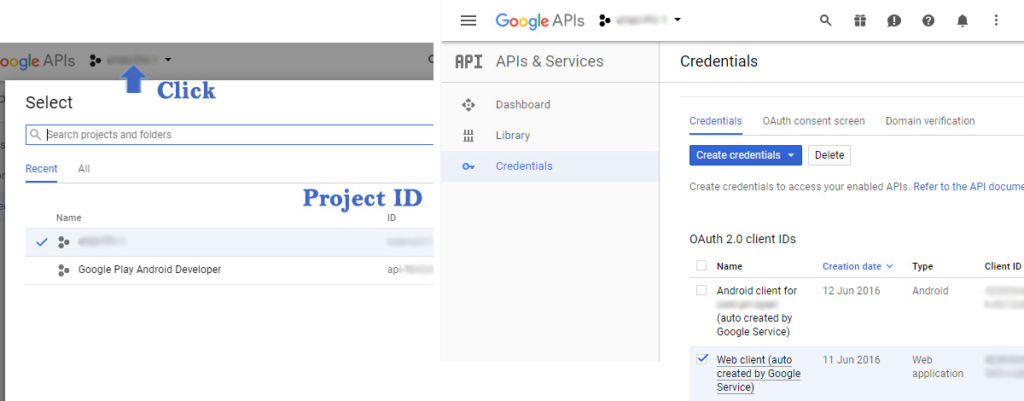This screenshot has width=1024, height=401.
Task: Click the Android type cell
Action: (930, 291)
